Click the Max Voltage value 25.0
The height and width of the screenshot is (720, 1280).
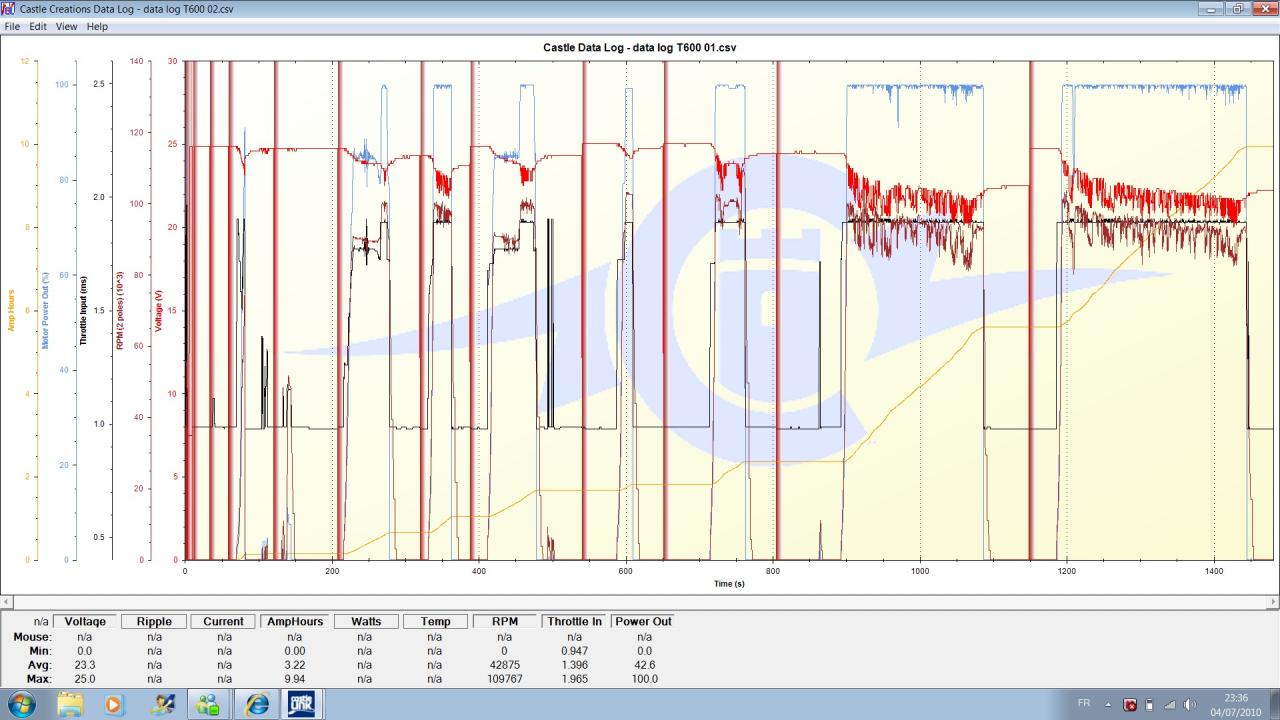[85, 679]
